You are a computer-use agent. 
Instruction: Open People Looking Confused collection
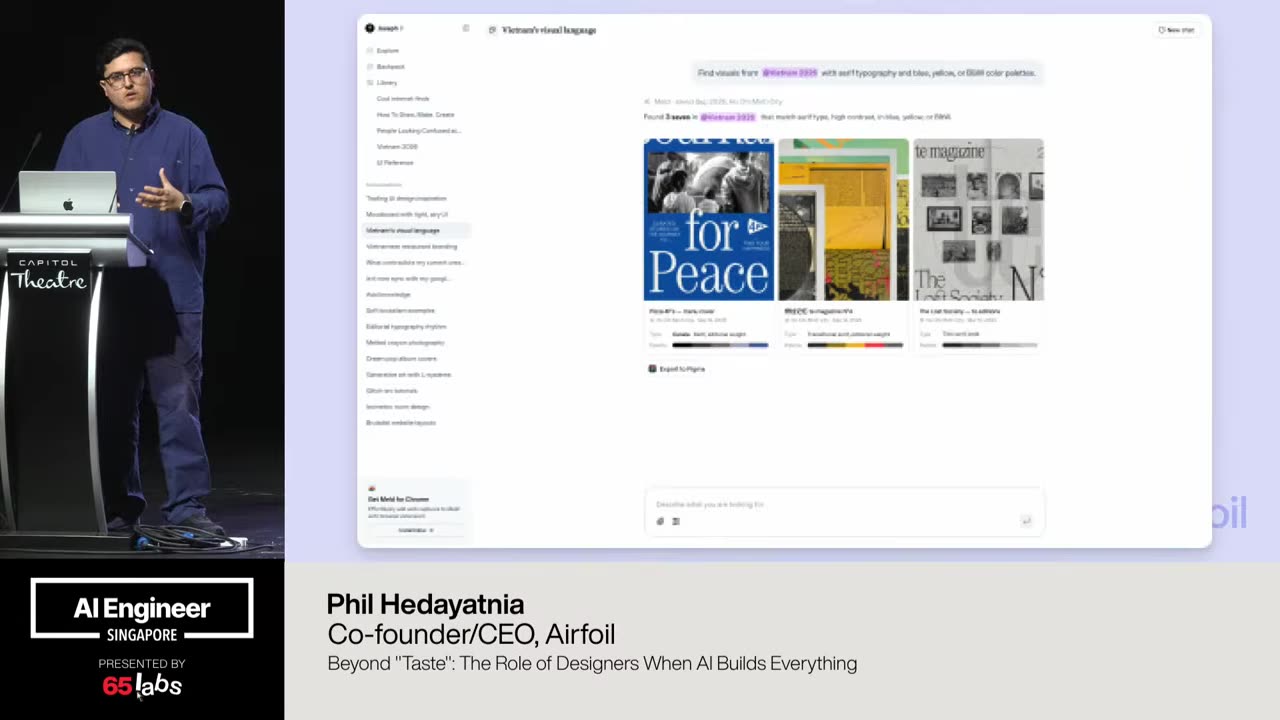tap(418, 130)
